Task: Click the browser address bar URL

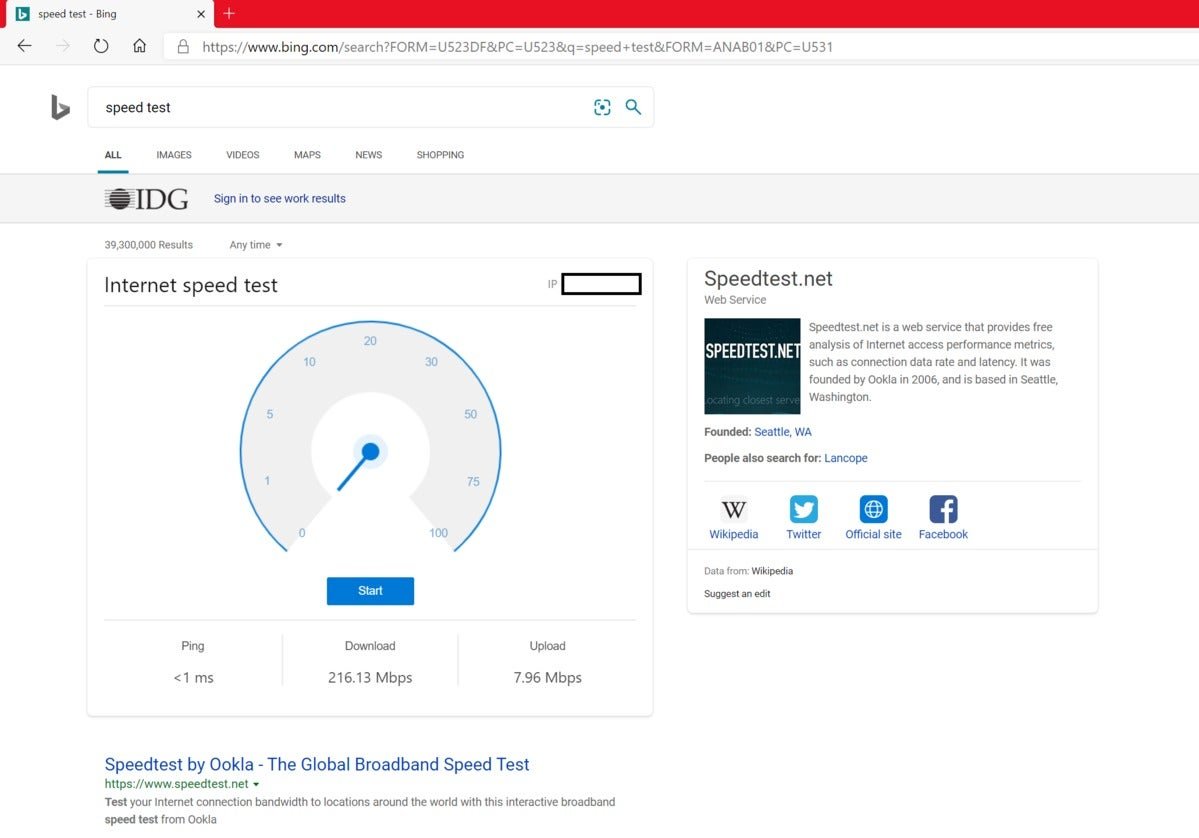Action: [517, 47]
